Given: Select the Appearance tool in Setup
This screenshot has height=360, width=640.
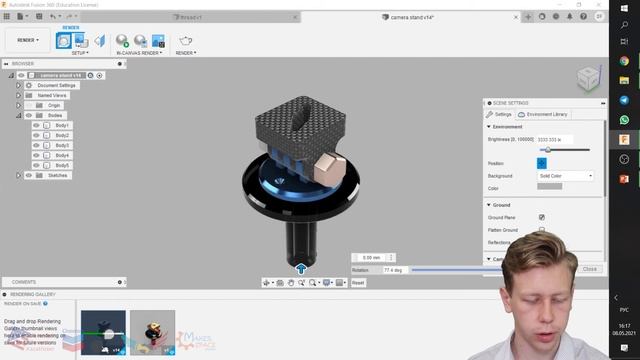Looking at the screenshot, I should point(63,41).
